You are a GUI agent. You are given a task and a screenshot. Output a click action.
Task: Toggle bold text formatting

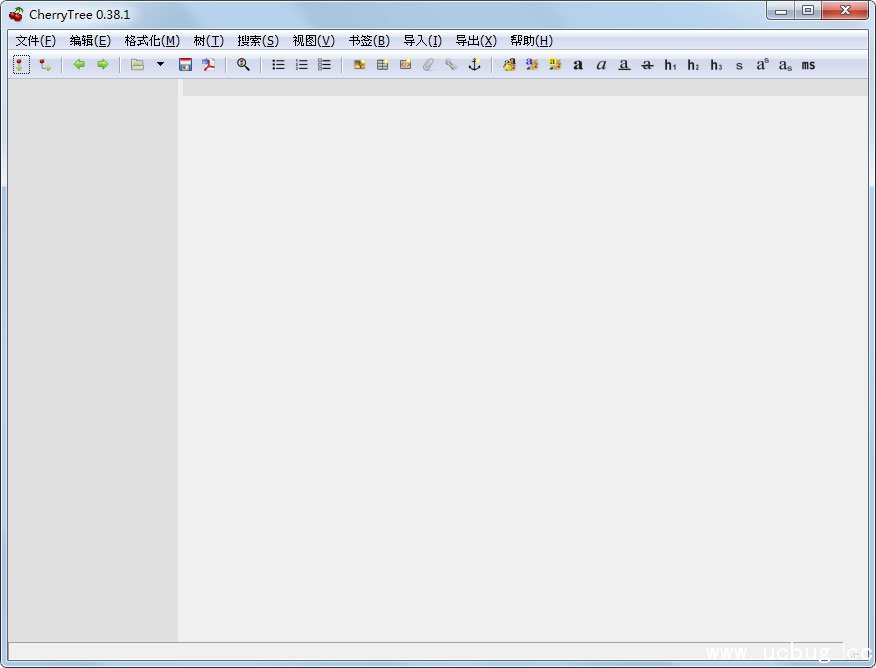click(578, 65)
